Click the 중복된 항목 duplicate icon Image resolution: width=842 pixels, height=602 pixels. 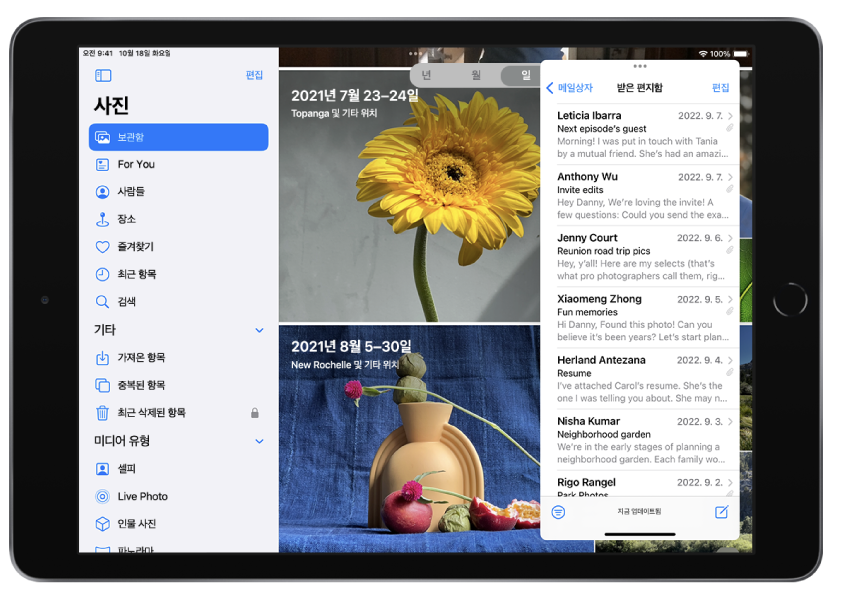[103, 385]
